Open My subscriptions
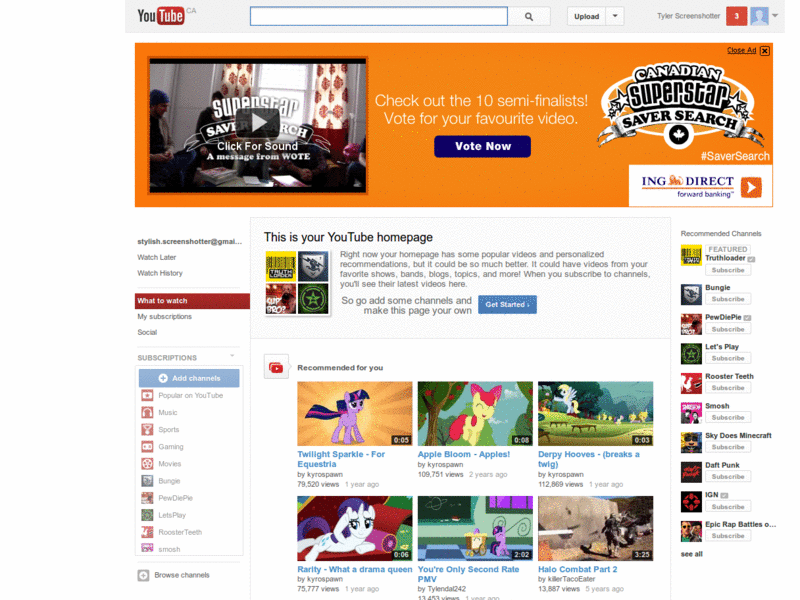The height and width of the screenshot is (600, 800). pos(164,317)
